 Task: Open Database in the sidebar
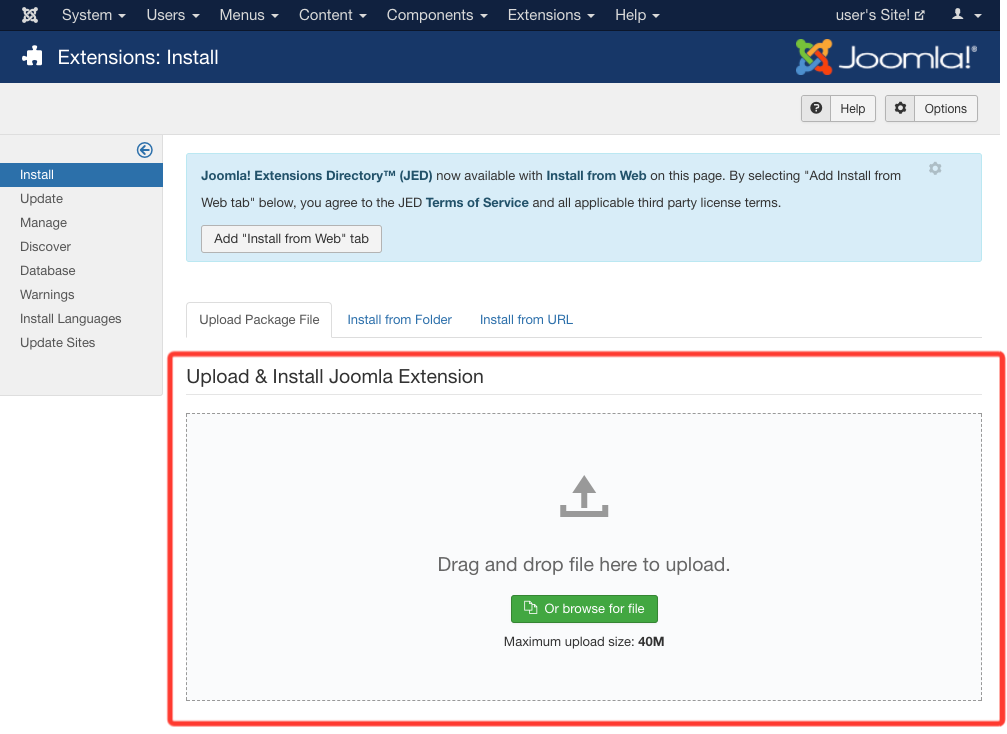click(48, 270)
